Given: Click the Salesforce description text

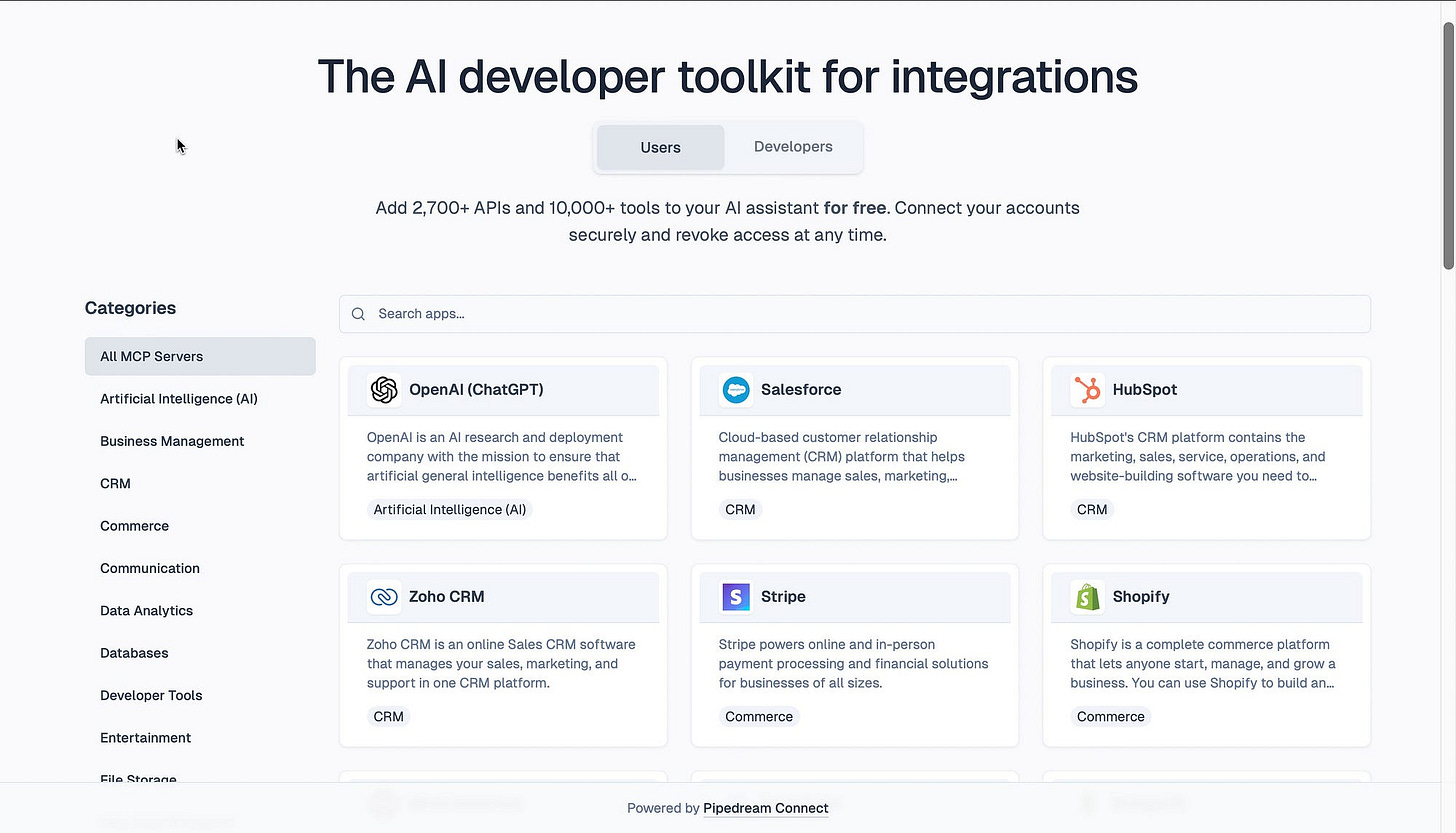Looking at the screenshot, I should coord(842,457).
